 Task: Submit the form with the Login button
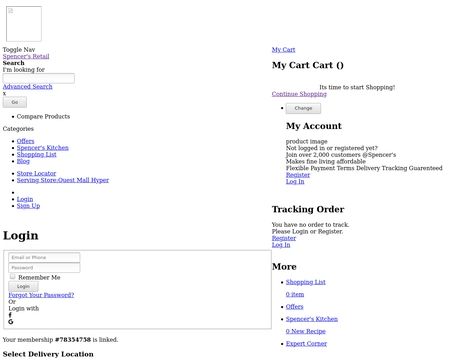tap(23, 286)
